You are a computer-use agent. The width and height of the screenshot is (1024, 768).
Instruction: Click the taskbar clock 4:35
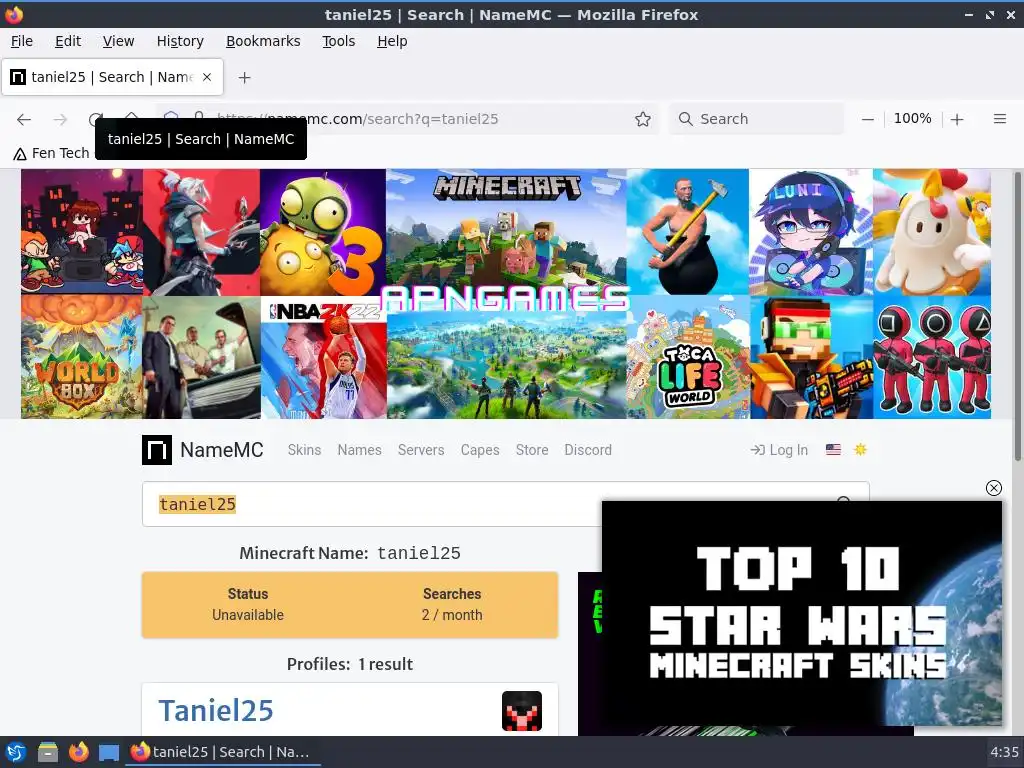point(1004,752)
